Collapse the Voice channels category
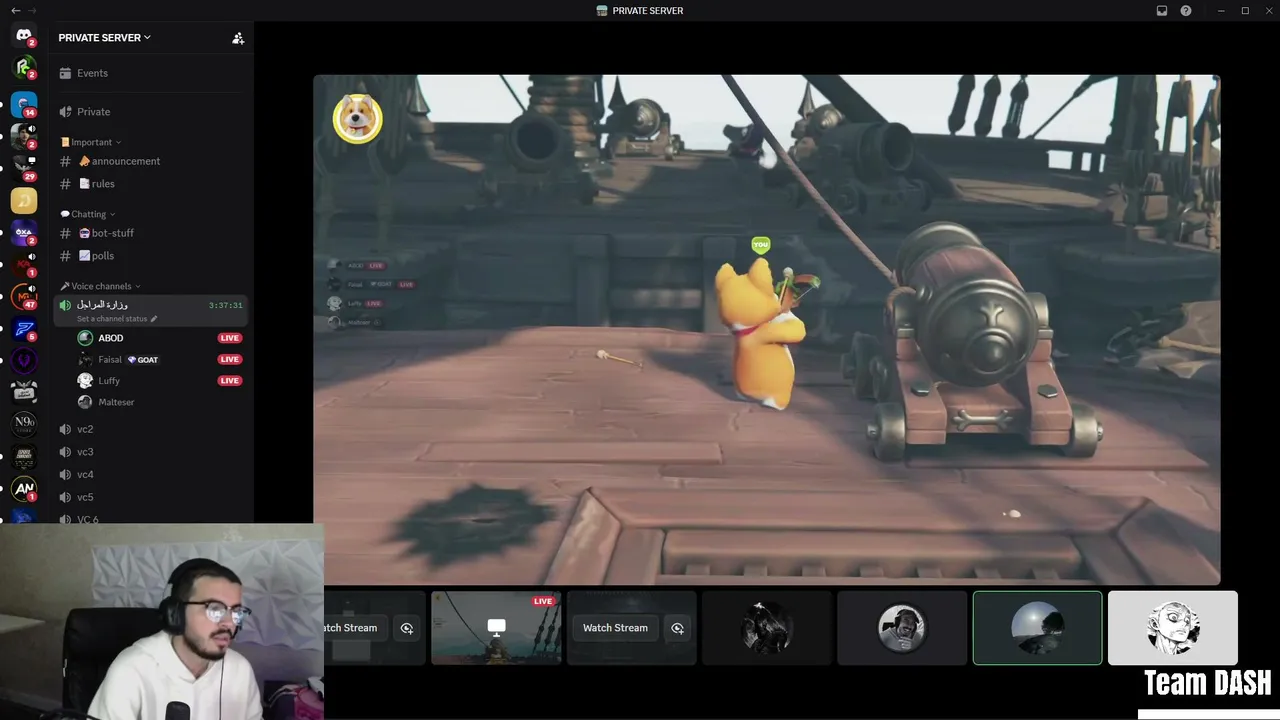The height and width of the screenshot is (720, 1280). [x=100, y=286]
